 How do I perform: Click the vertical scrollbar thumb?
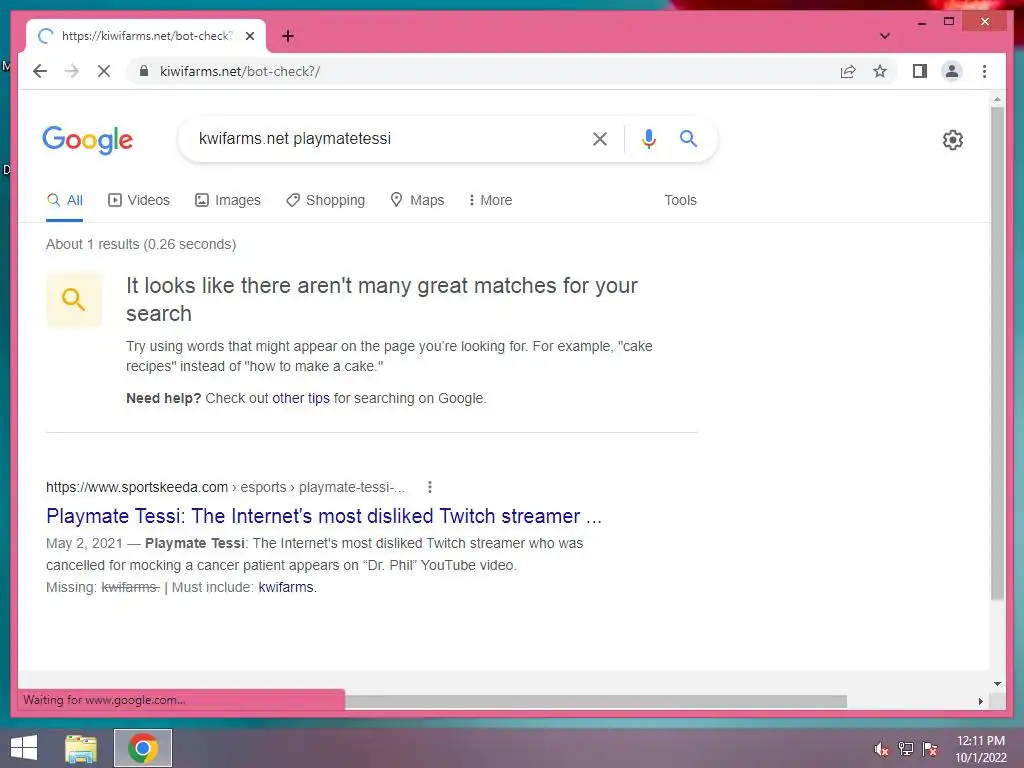pos(997,353)
